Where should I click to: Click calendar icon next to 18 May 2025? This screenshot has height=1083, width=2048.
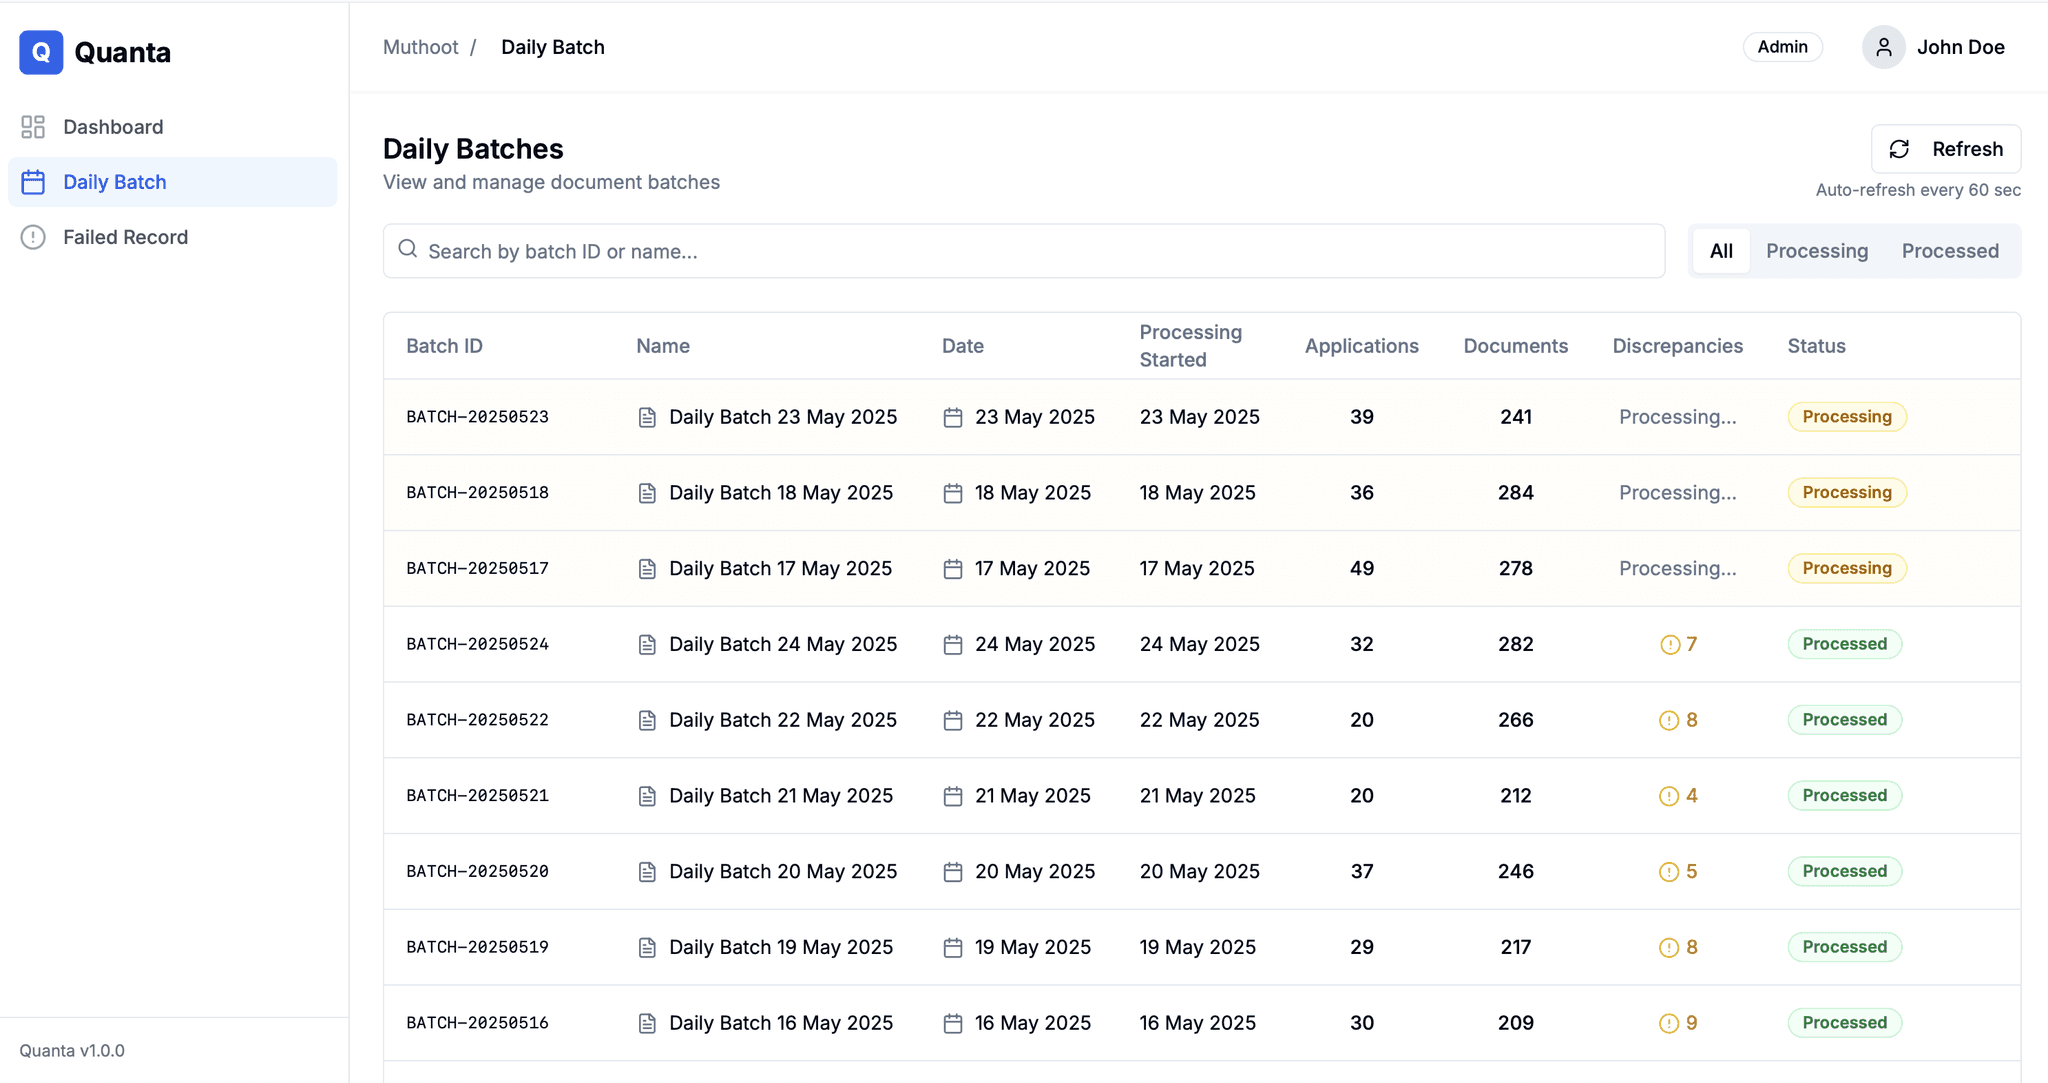[x=952, y=493]
